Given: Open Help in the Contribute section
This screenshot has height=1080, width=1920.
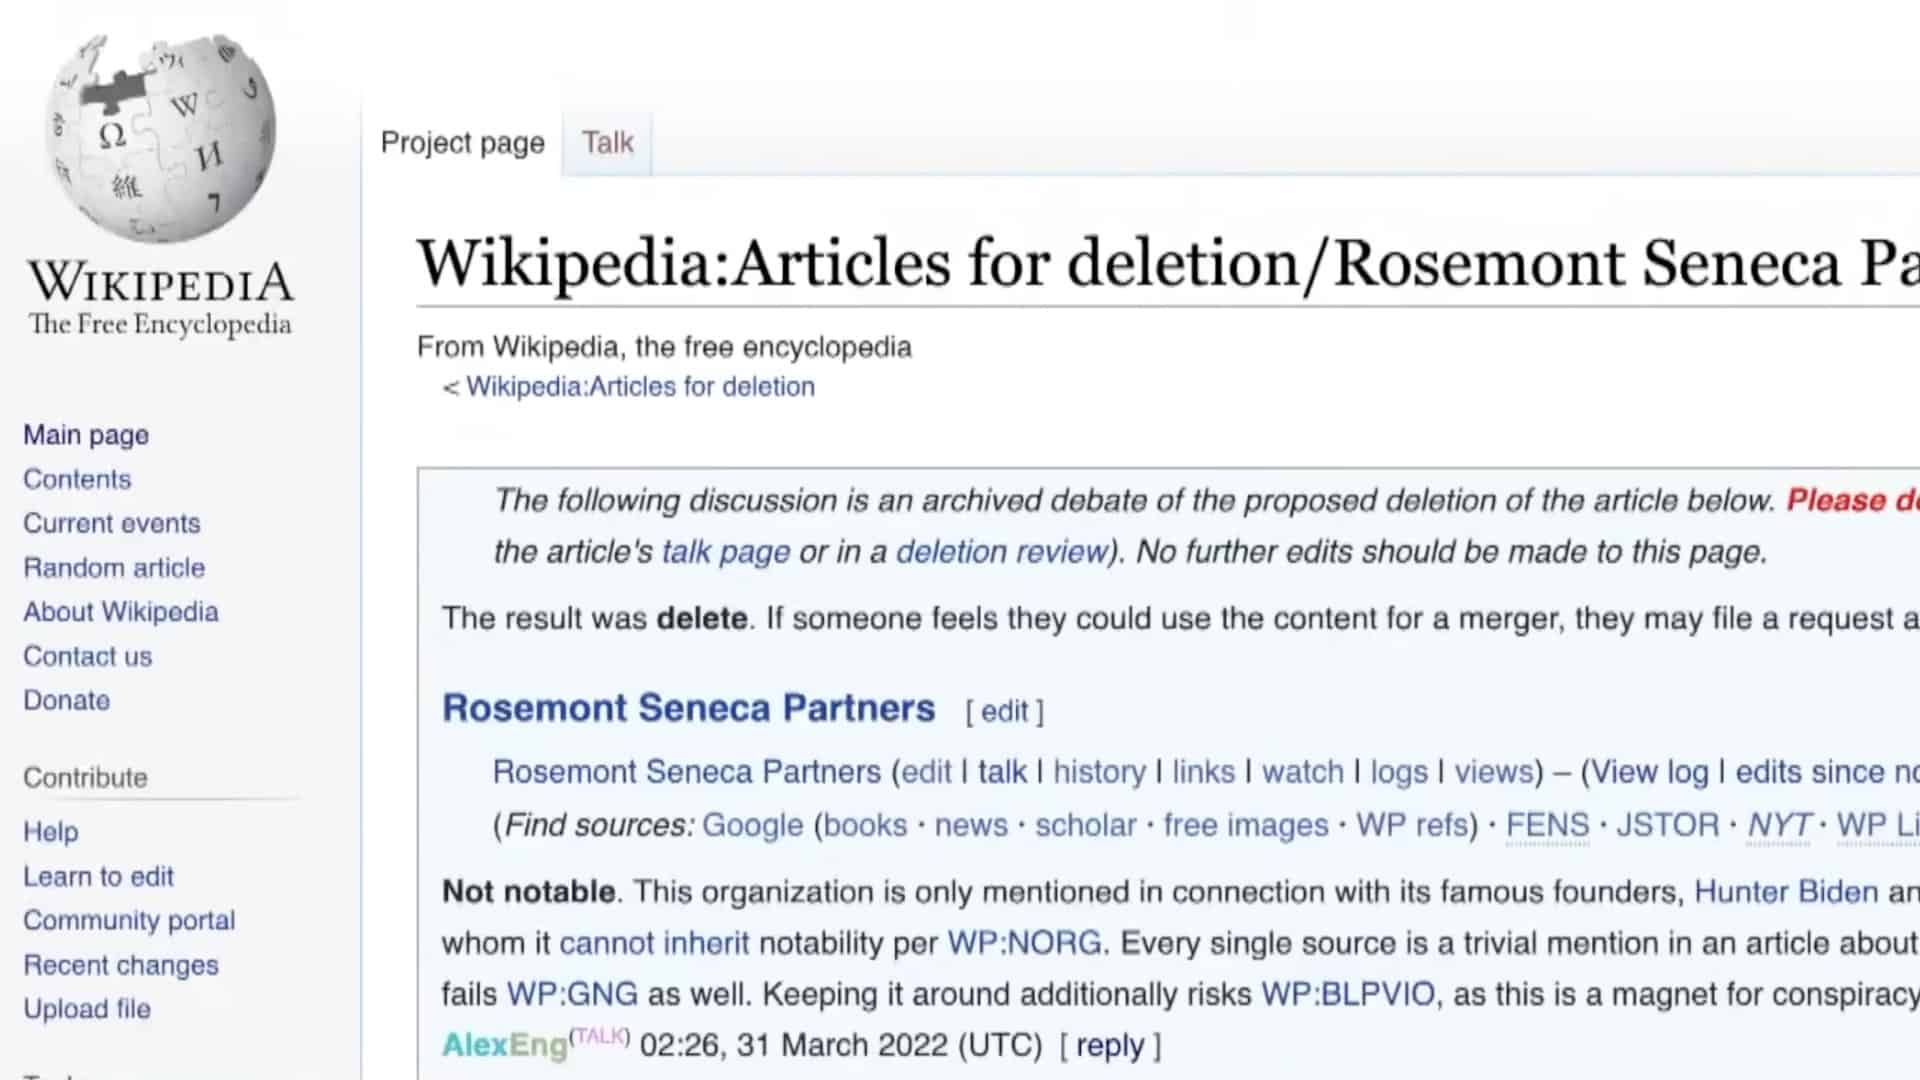Looking at the screenshot, I should click(51, 831).
